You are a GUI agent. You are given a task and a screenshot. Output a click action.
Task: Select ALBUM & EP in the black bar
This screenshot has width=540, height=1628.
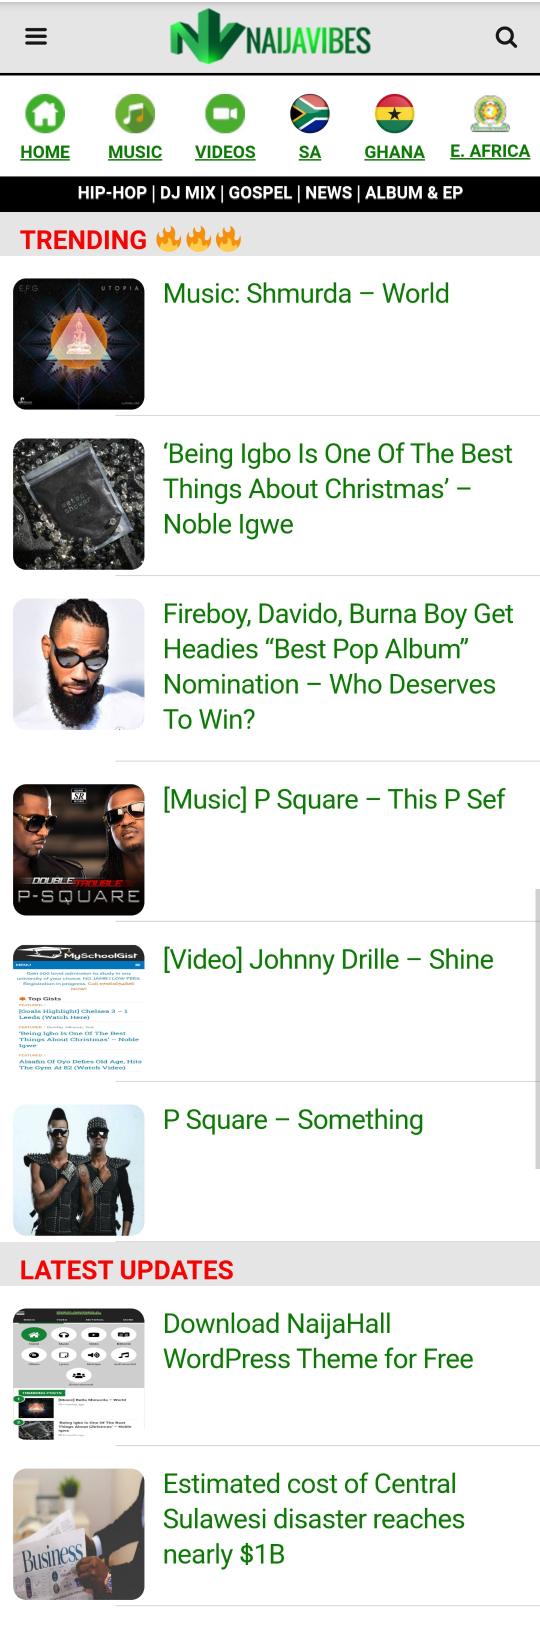click(414, 192)
